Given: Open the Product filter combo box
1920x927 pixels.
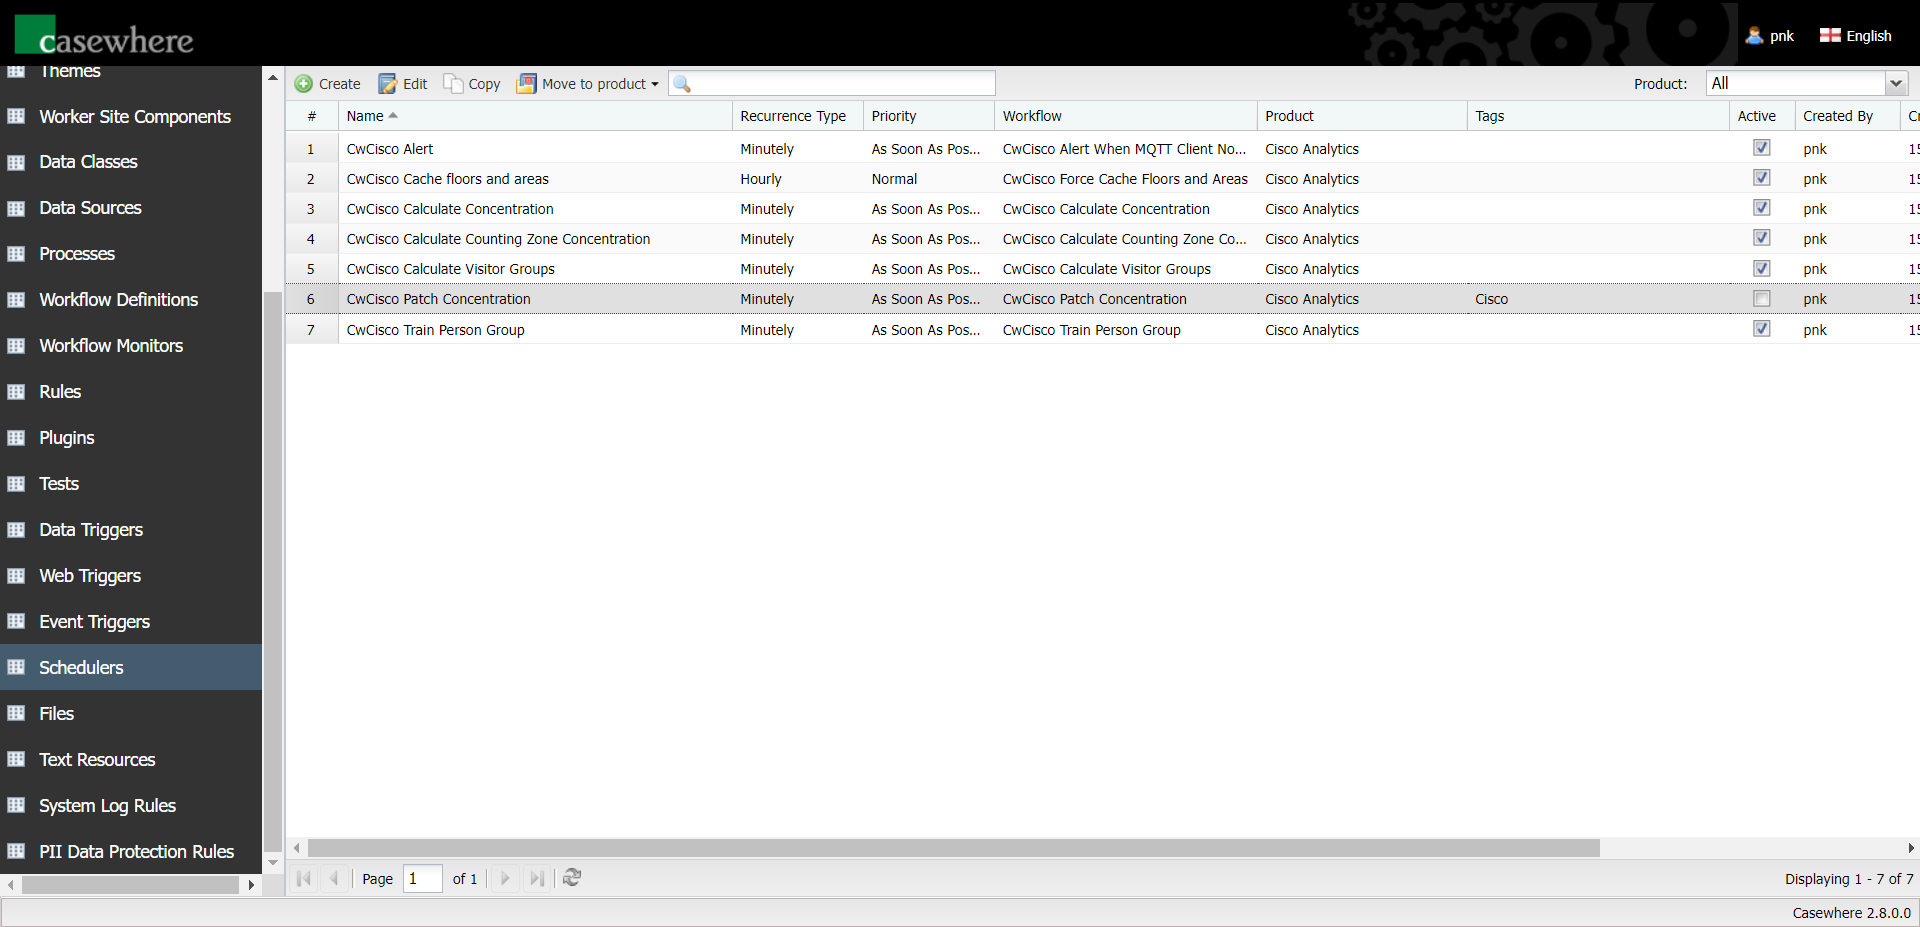Looking at the screenshot, I should coord(1806,83).
